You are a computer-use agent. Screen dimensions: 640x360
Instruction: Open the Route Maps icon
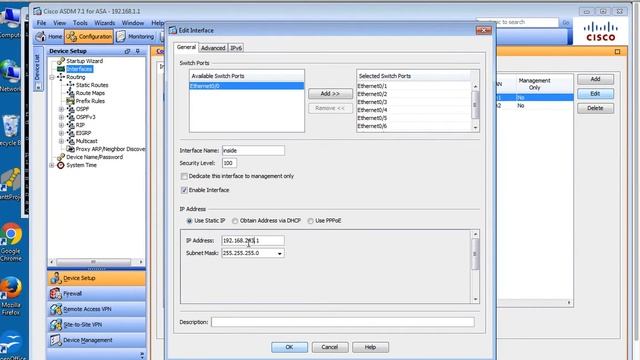70,93
